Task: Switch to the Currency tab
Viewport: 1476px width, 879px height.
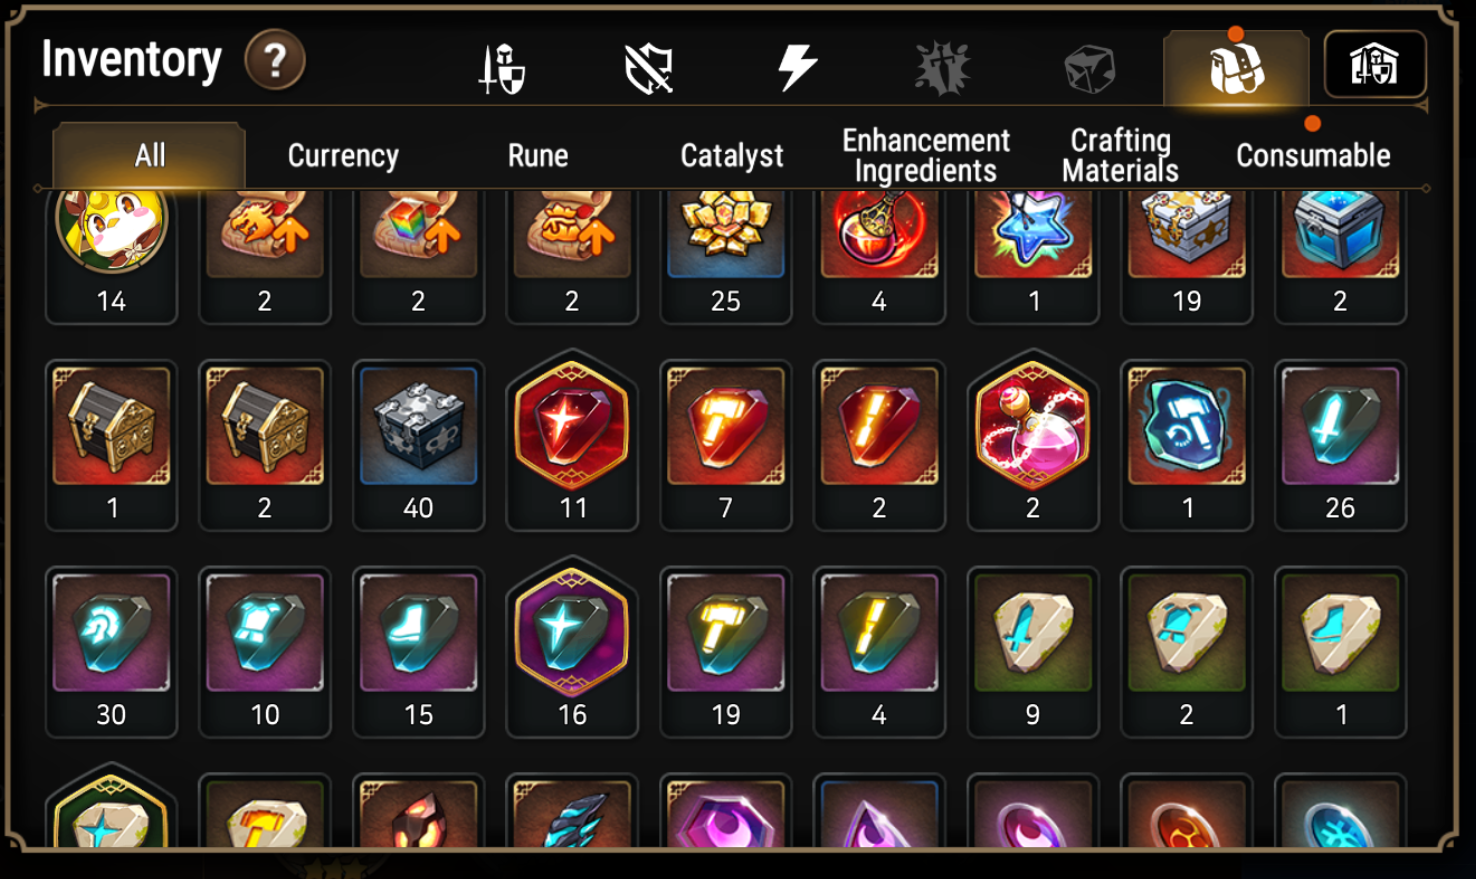Action: 343,156
